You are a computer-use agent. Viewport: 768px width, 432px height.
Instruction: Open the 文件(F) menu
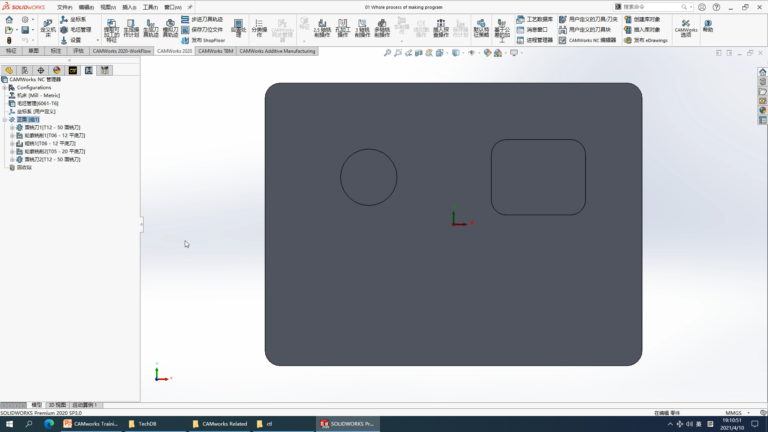[64, 7]
